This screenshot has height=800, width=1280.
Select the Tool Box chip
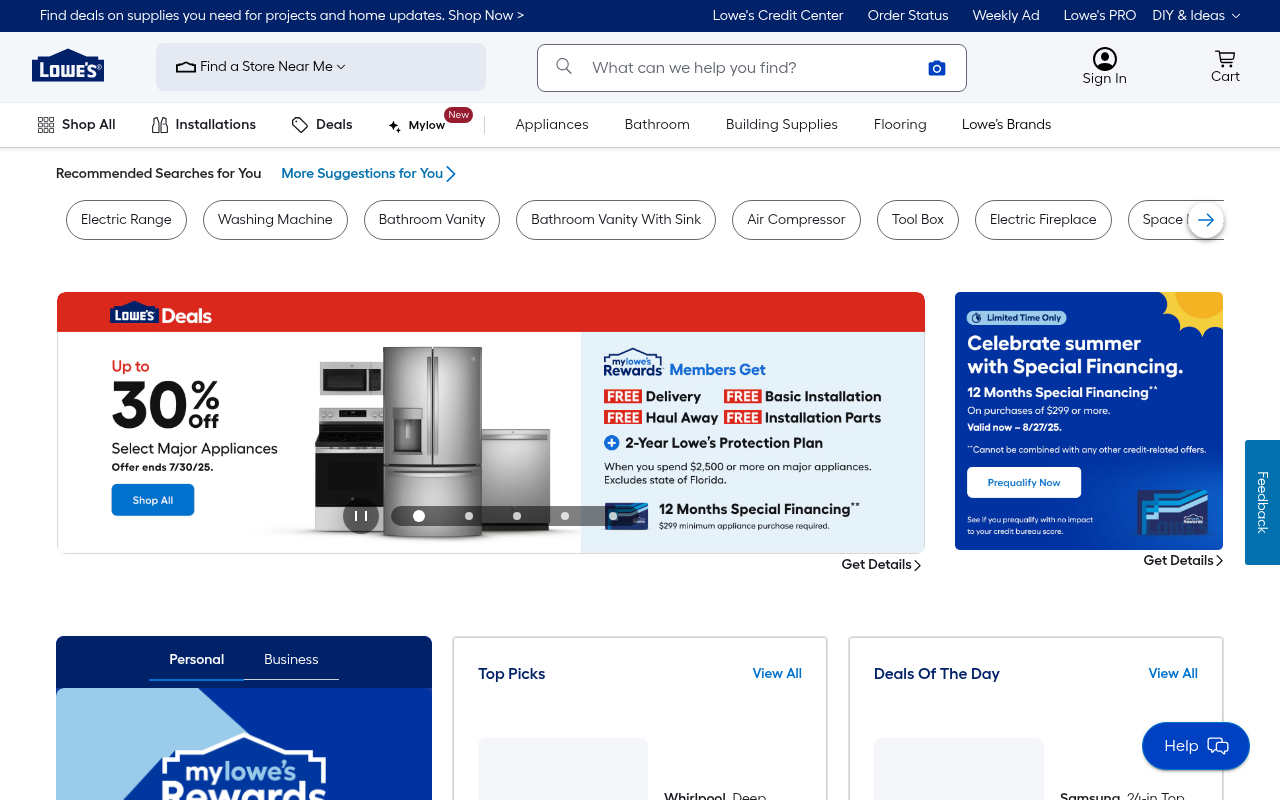click(918, 220)
